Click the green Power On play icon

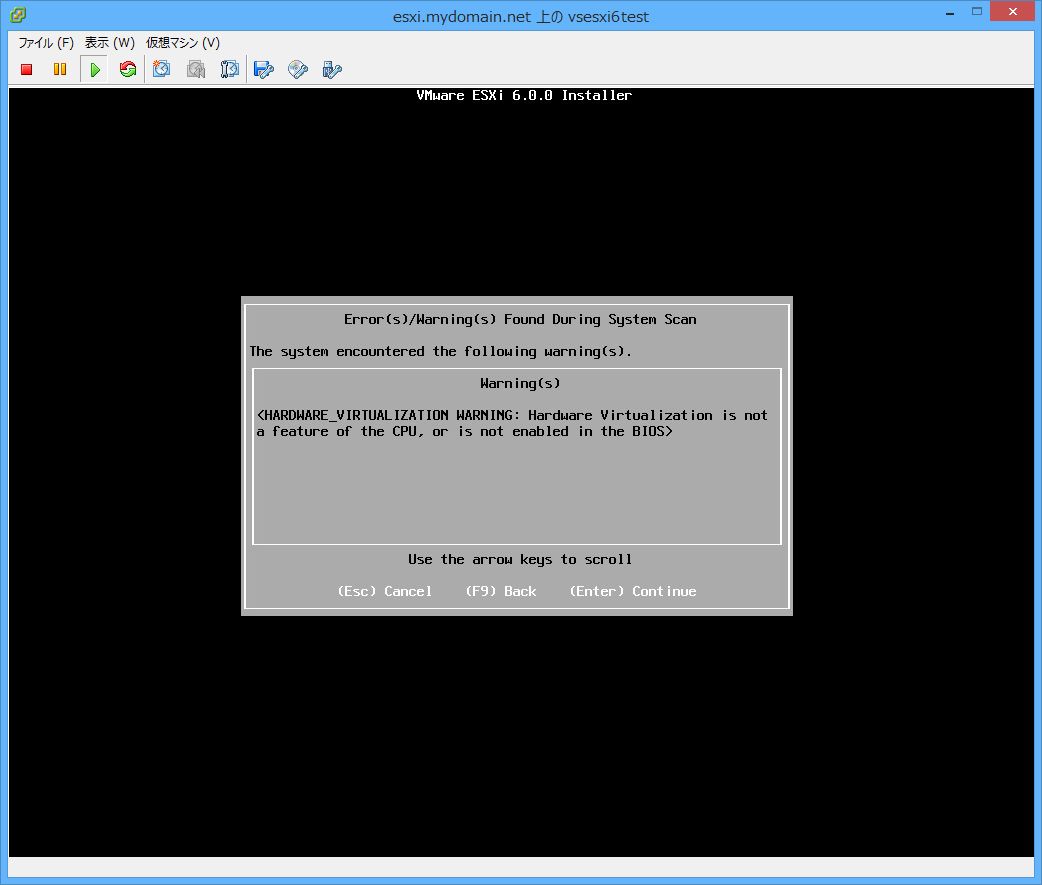click(94, 69)
